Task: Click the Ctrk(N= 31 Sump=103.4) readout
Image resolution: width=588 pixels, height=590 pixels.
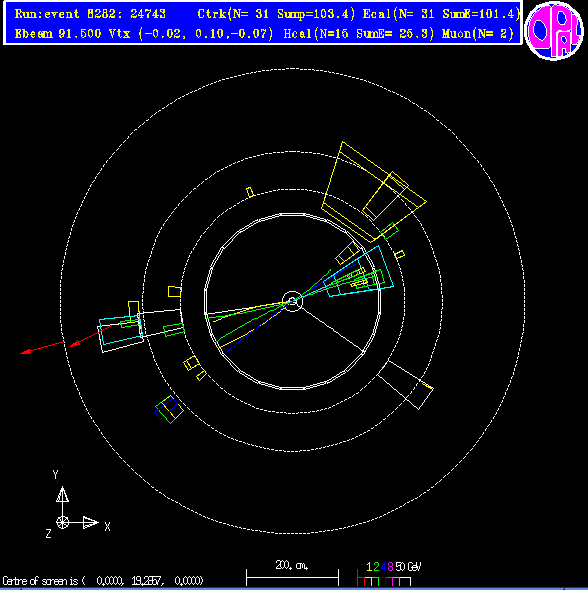Action: coord(276,14)
